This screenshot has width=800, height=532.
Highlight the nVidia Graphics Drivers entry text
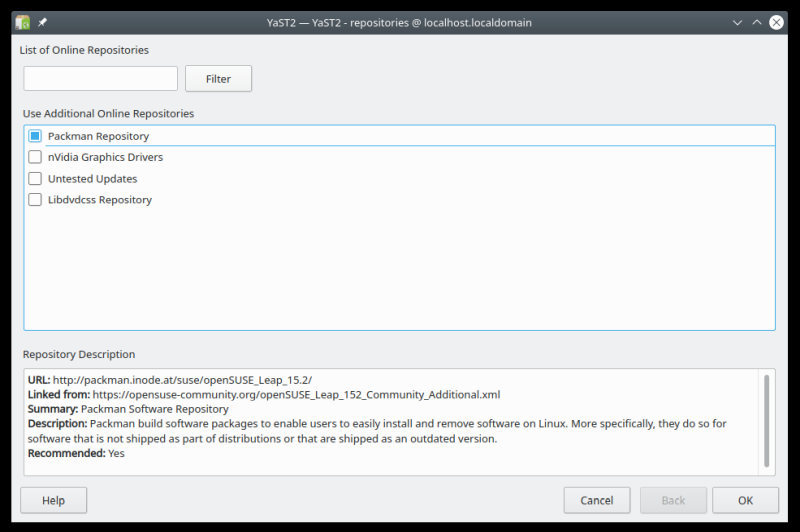tap(105, 157)
